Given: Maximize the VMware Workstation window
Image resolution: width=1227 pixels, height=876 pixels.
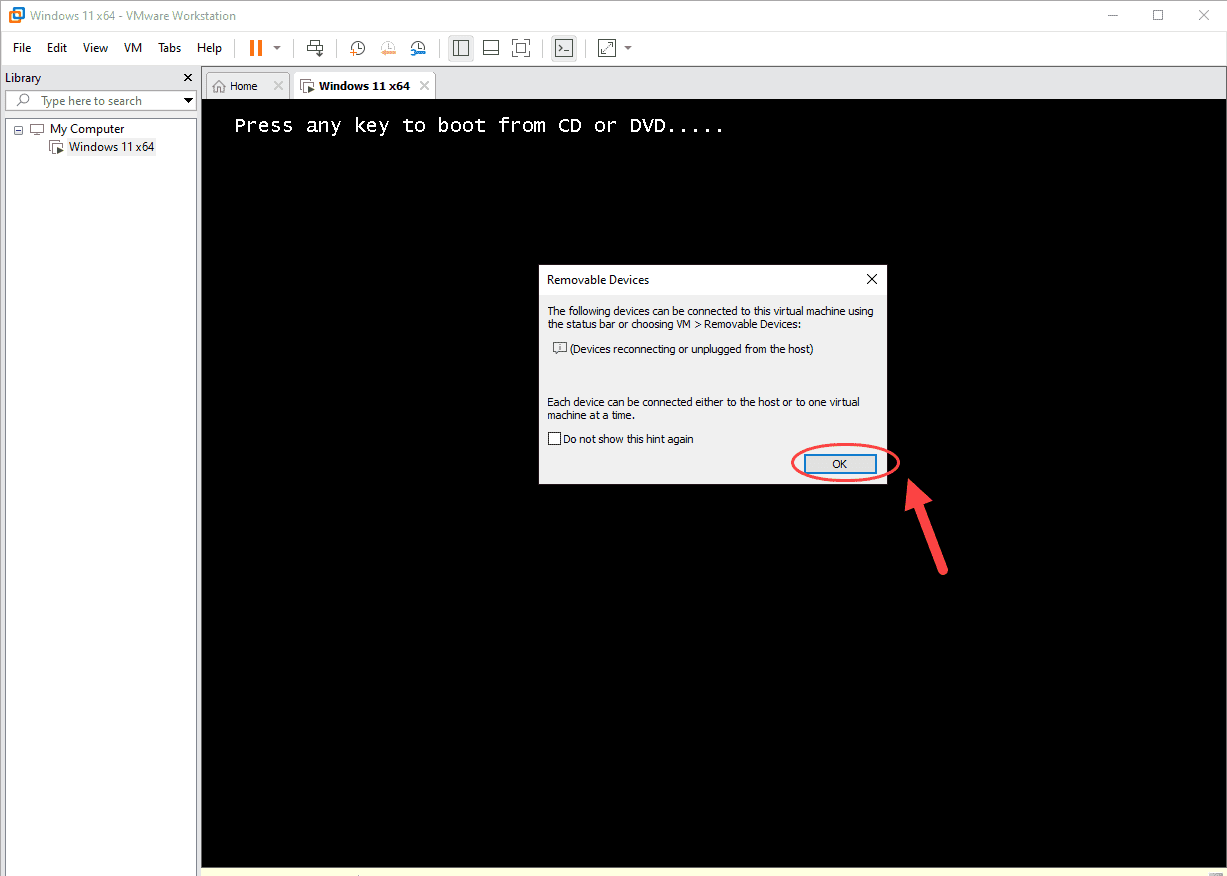Looking at the screenshot, I should 1158,15.
